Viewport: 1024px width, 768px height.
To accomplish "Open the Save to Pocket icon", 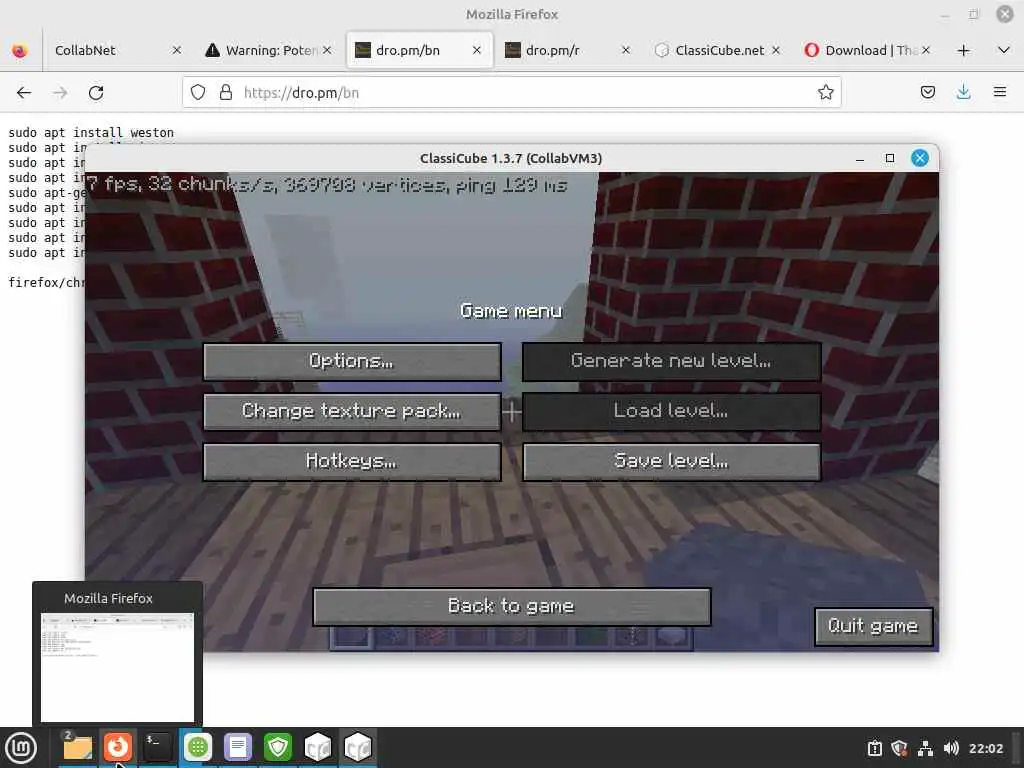I will (x=927, y=93).
